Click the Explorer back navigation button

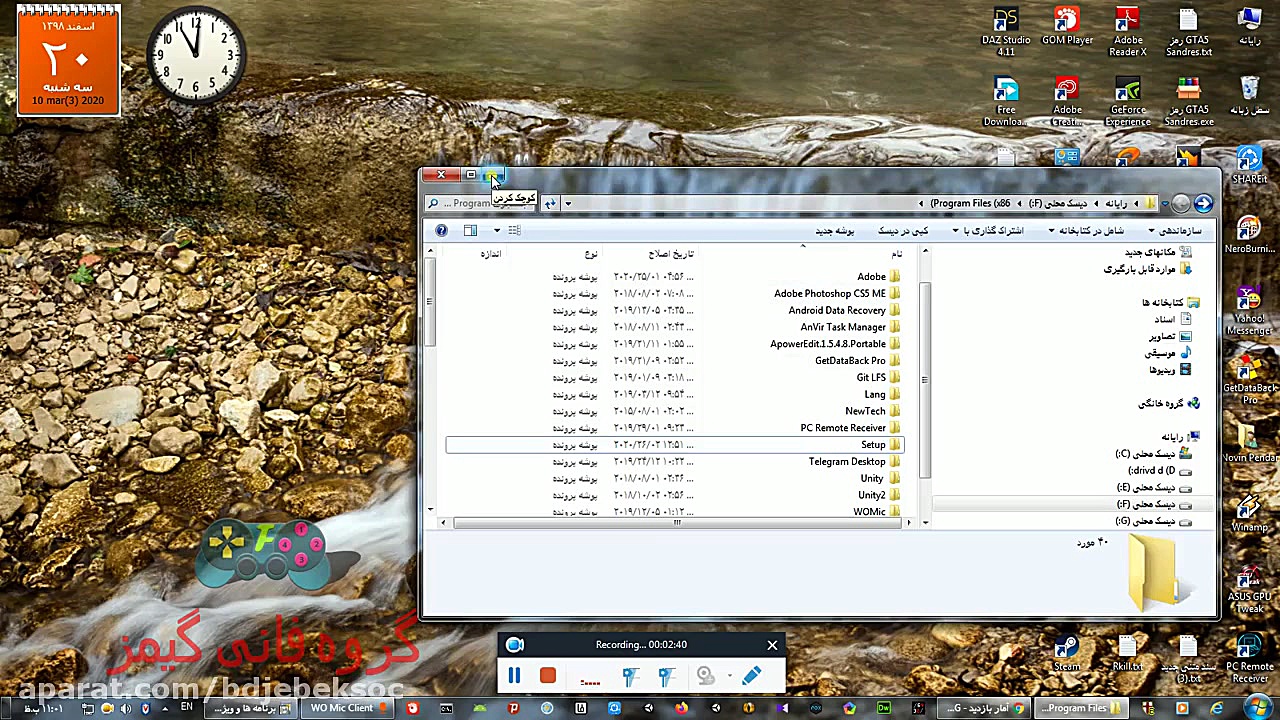1203,203
